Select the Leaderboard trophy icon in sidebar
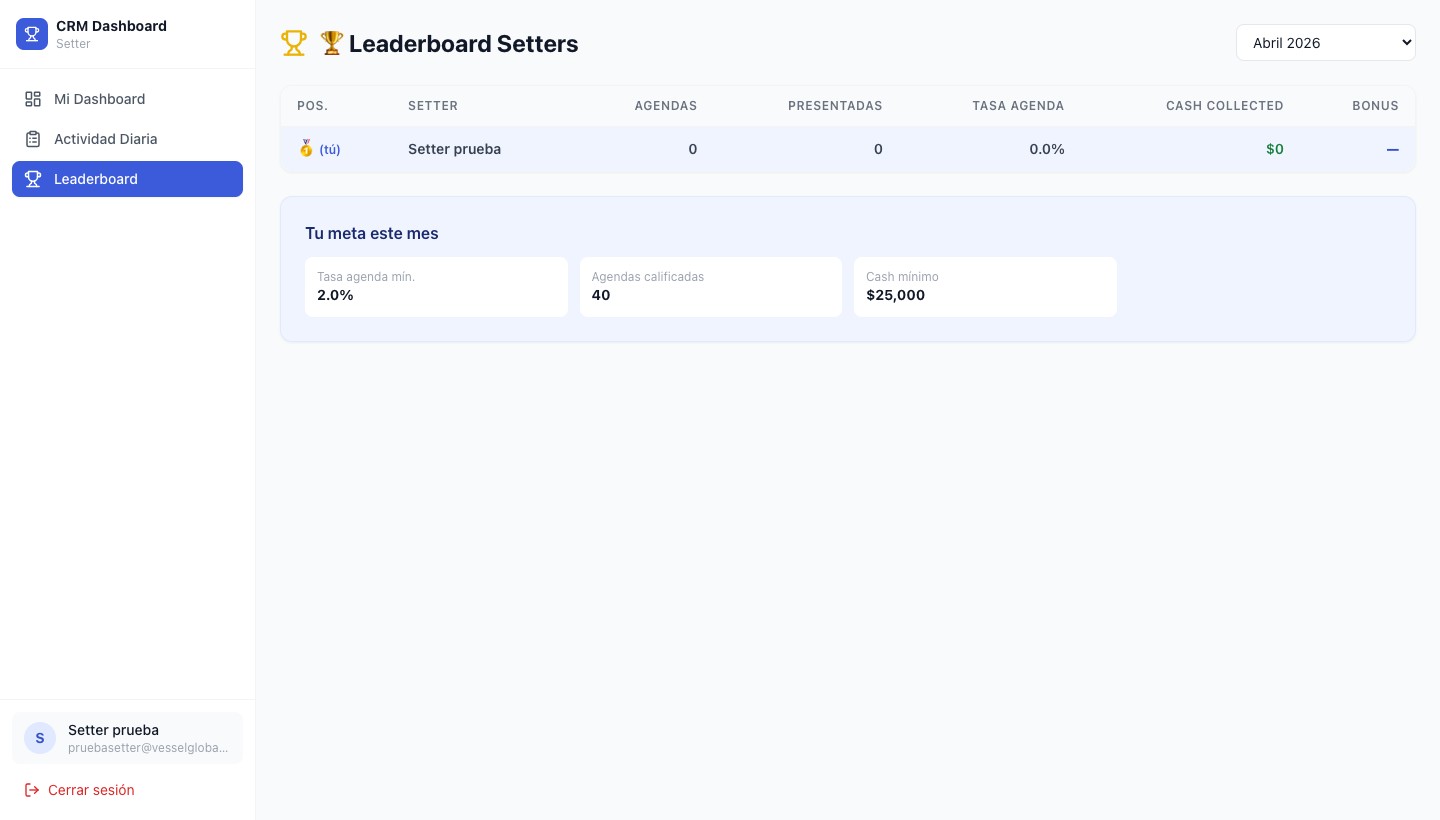 [33, 179]
